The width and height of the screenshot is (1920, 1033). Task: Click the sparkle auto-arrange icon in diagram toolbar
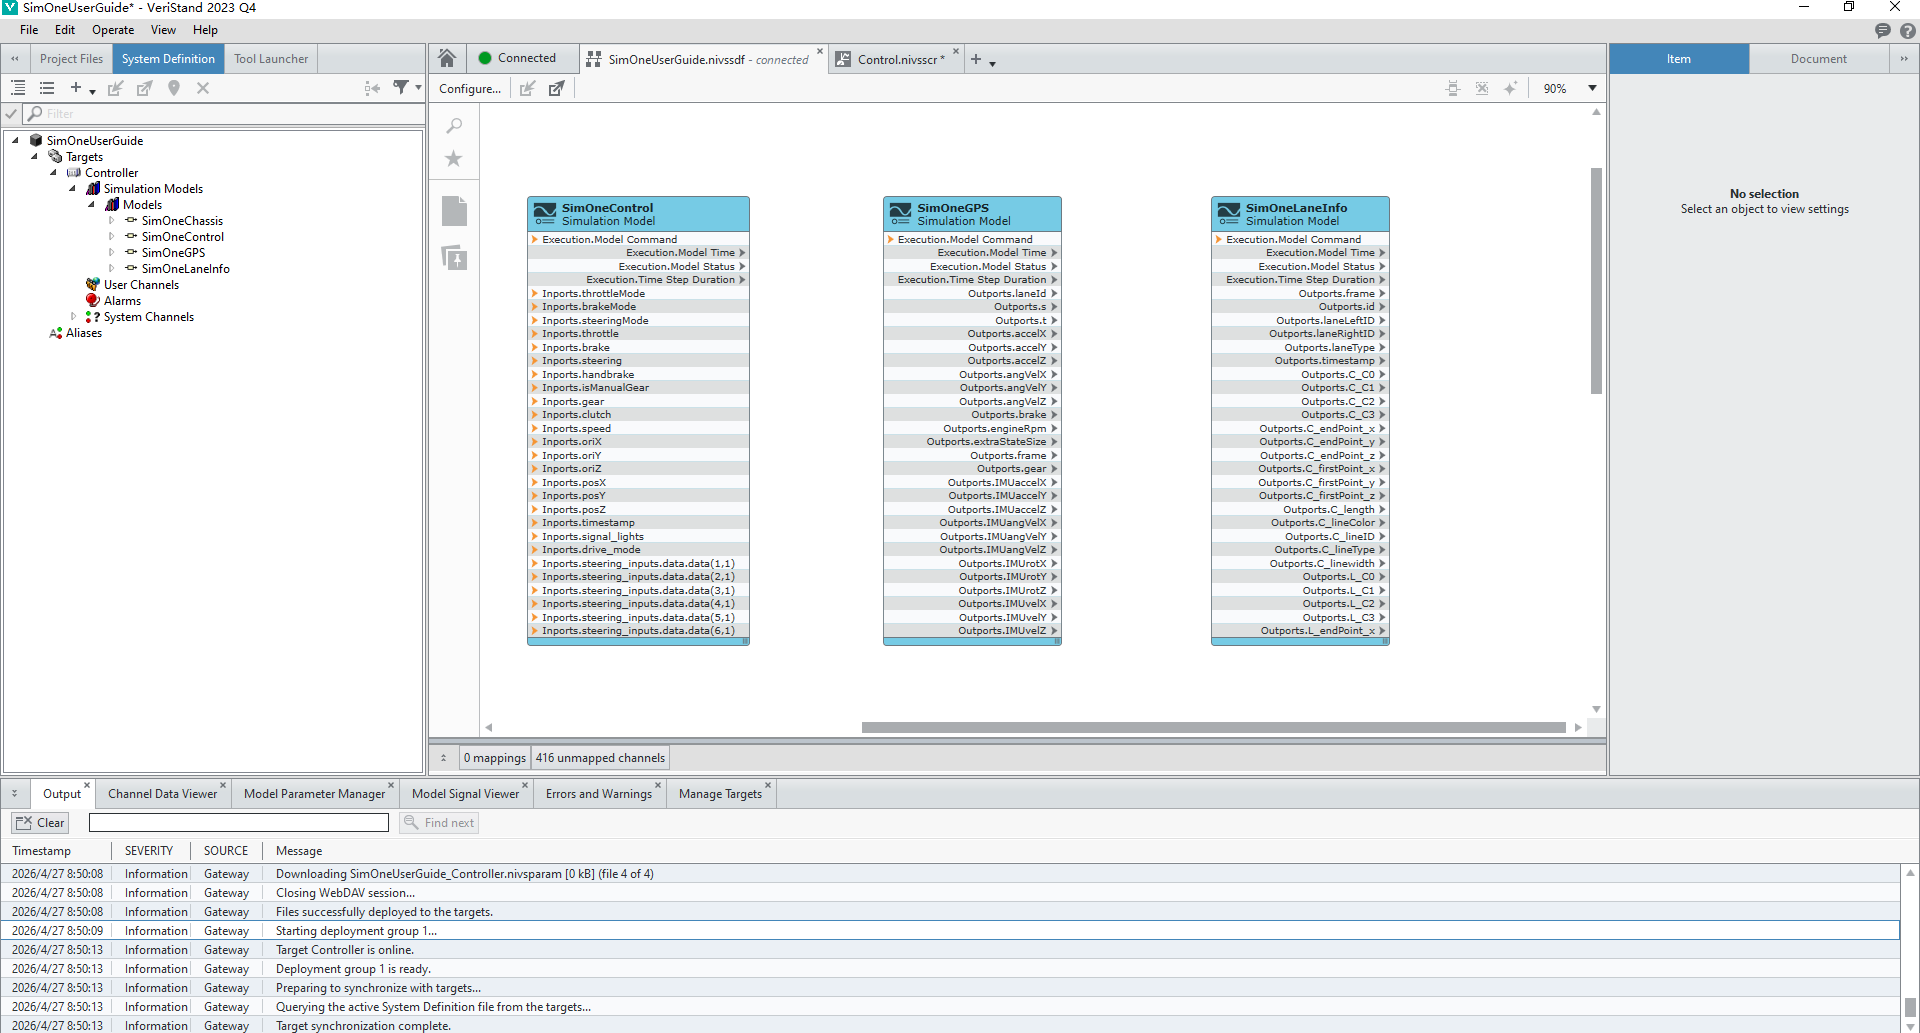click(x=1511, y=88)
